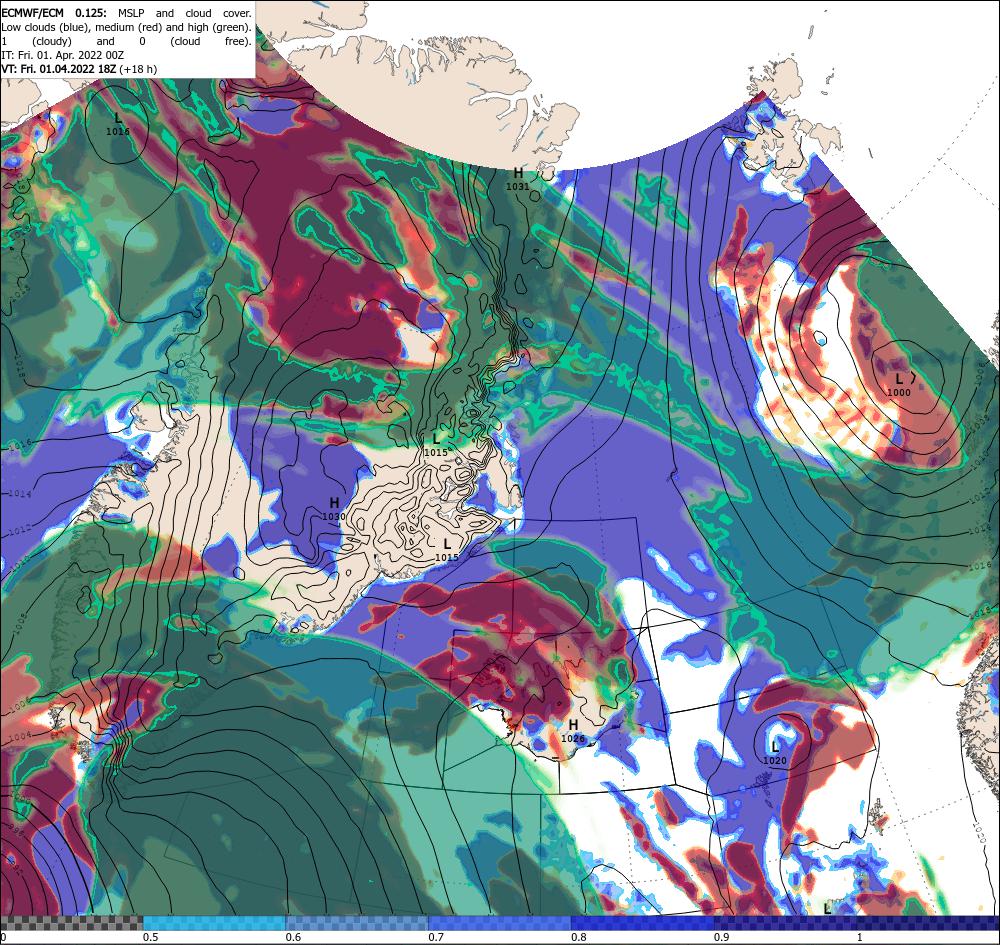Click the L 1000 low pressure center
This screenshot has height=945, width=1000.
click(x=899, y=385)
